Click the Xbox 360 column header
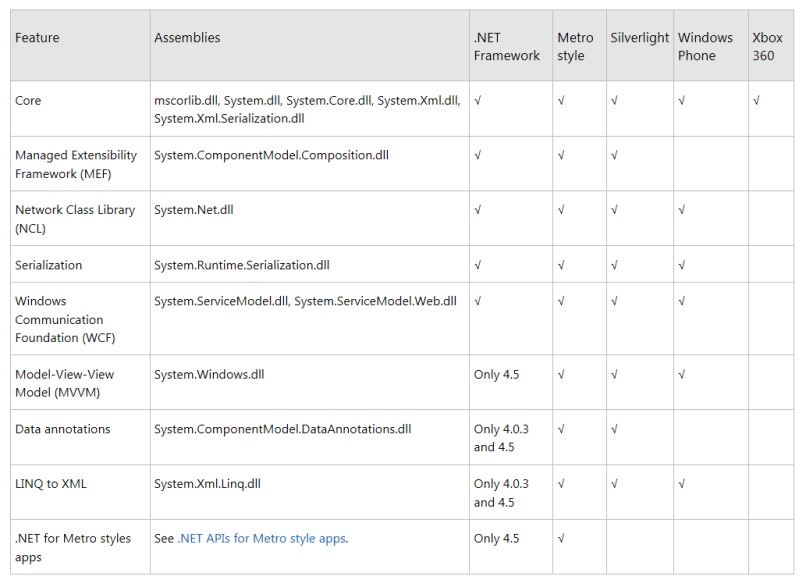This screenshot has width=800, height=580. [764, 47]
